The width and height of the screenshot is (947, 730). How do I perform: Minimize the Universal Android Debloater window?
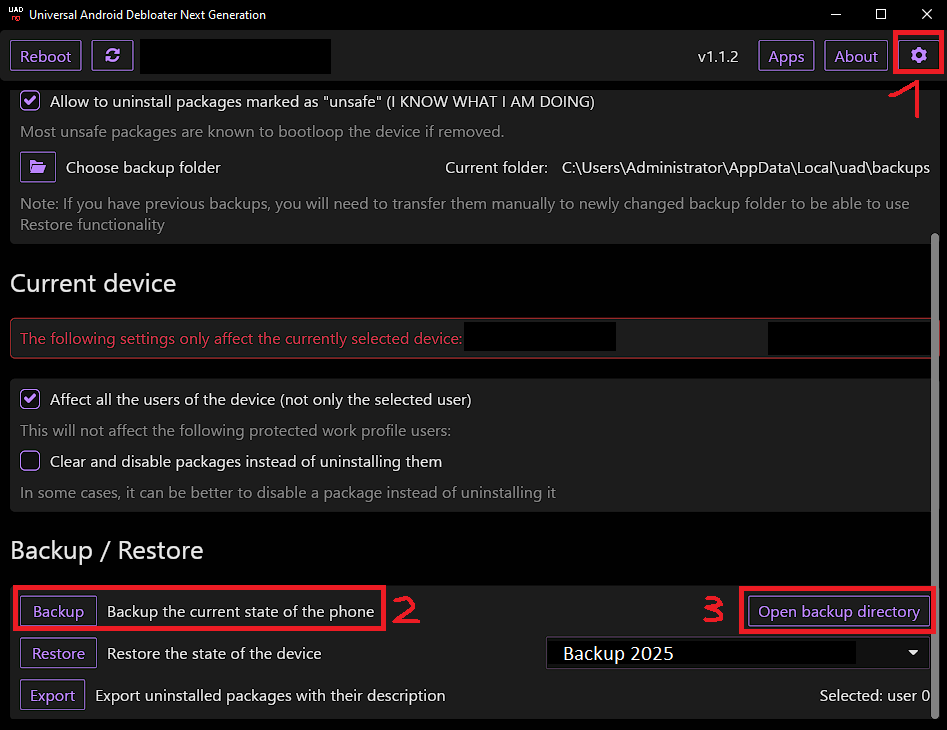[x=834, y=15]
